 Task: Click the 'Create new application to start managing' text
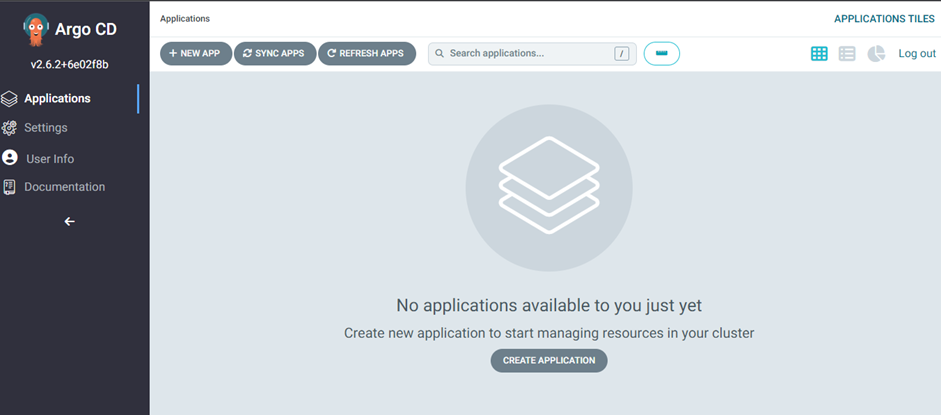pos(549,333)
